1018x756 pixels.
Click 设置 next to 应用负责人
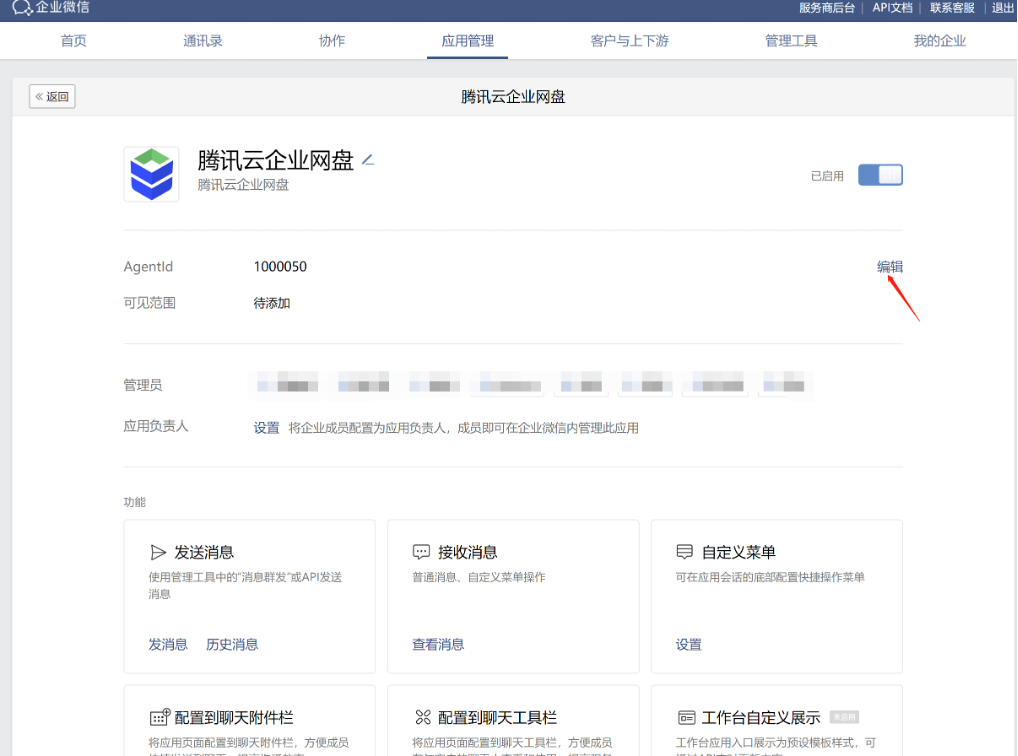tap(266, 428)
